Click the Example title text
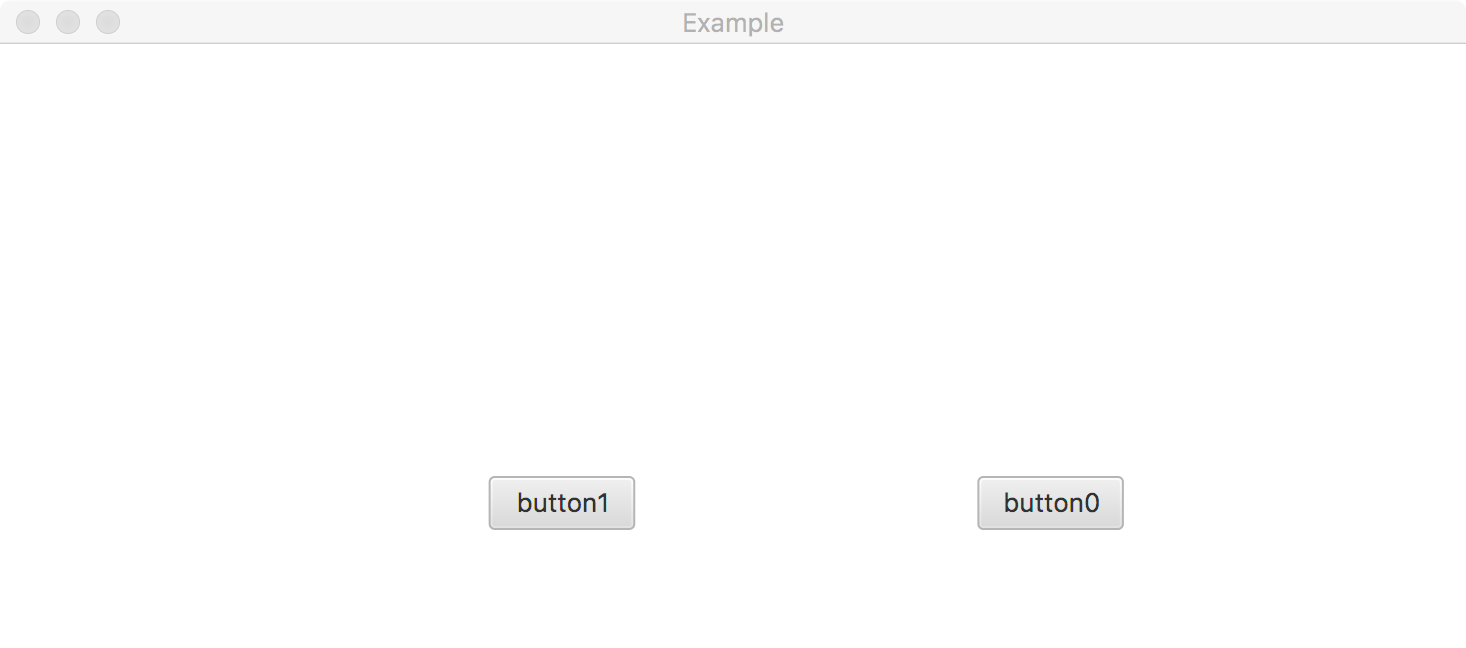This screenshot has height=648, width=1466. coord(733,23)
